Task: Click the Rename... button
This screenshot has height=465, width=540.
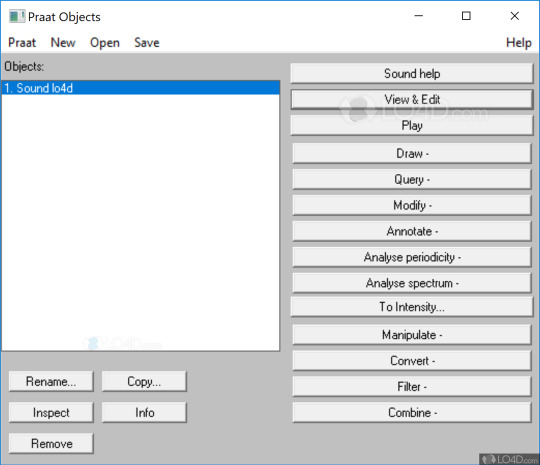Action: 51,382
